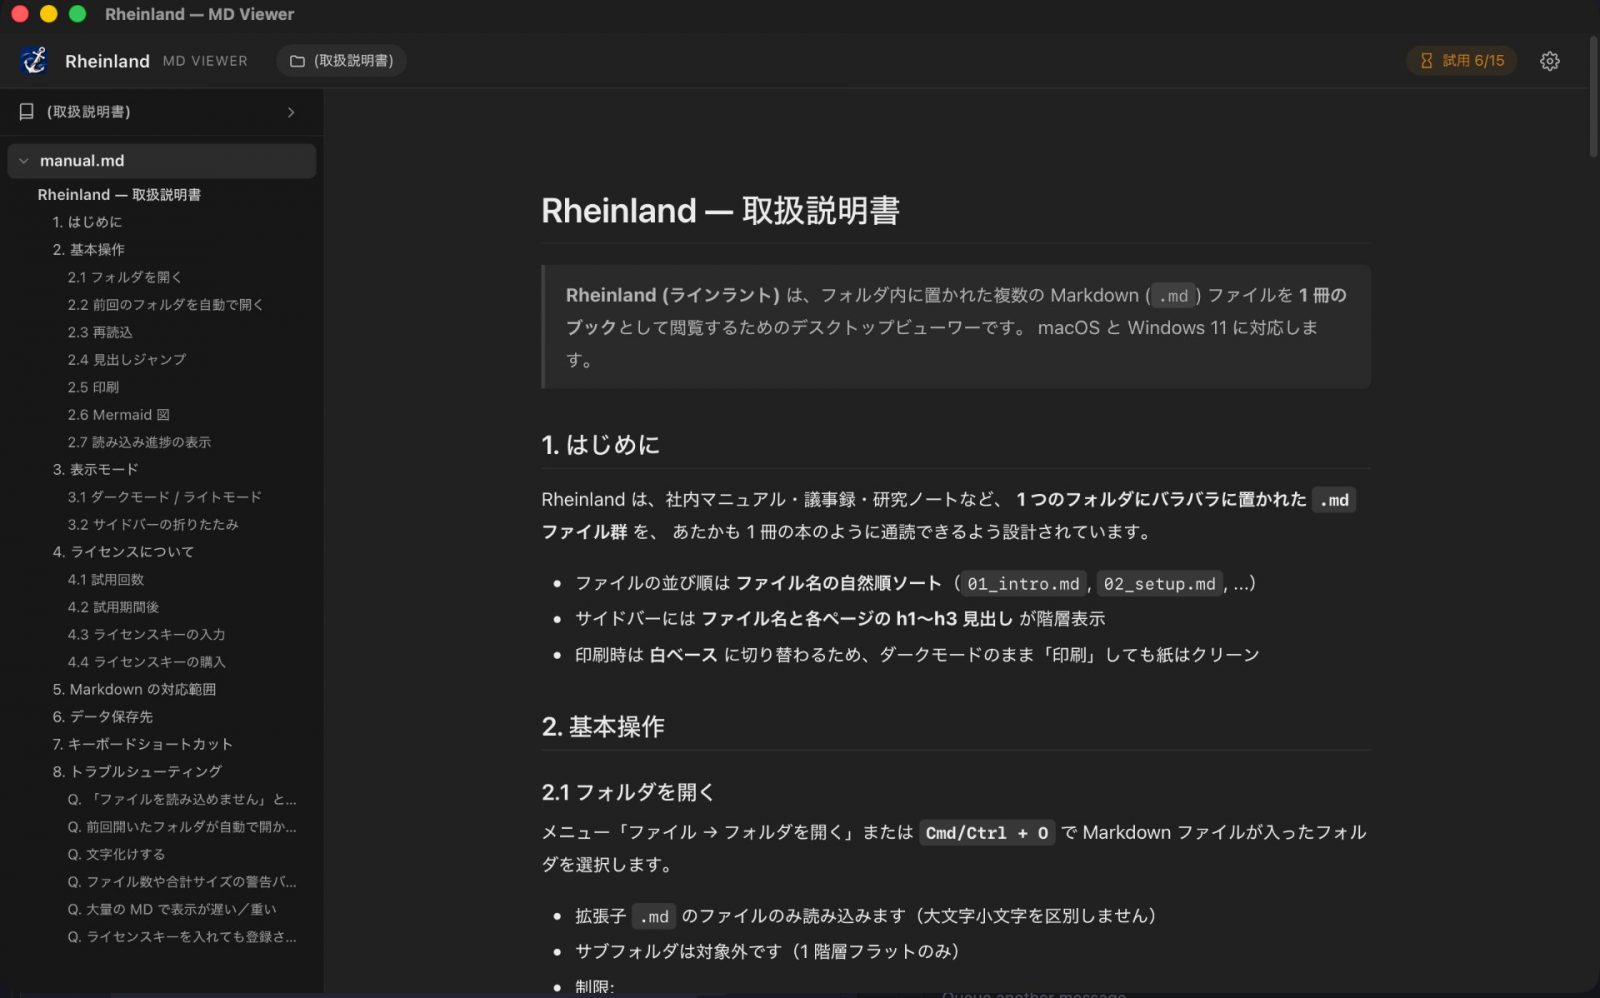The image size is (1600, 998).
Task: Go to outline item 8. トラブルシューティング
Action: pos(137,772)
